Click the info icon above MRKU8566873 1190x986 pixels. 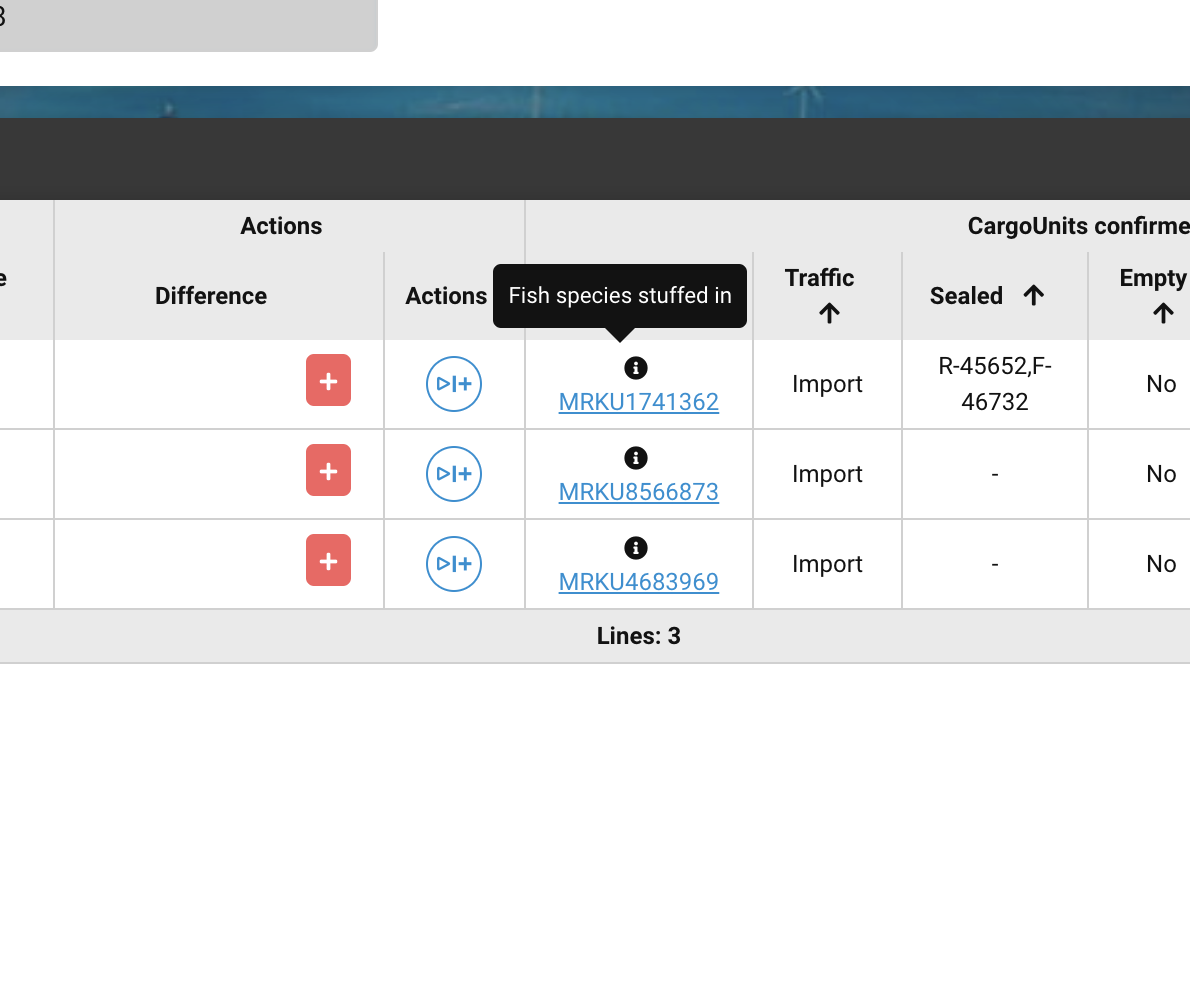pyautogui.click(x=636, y=458)
